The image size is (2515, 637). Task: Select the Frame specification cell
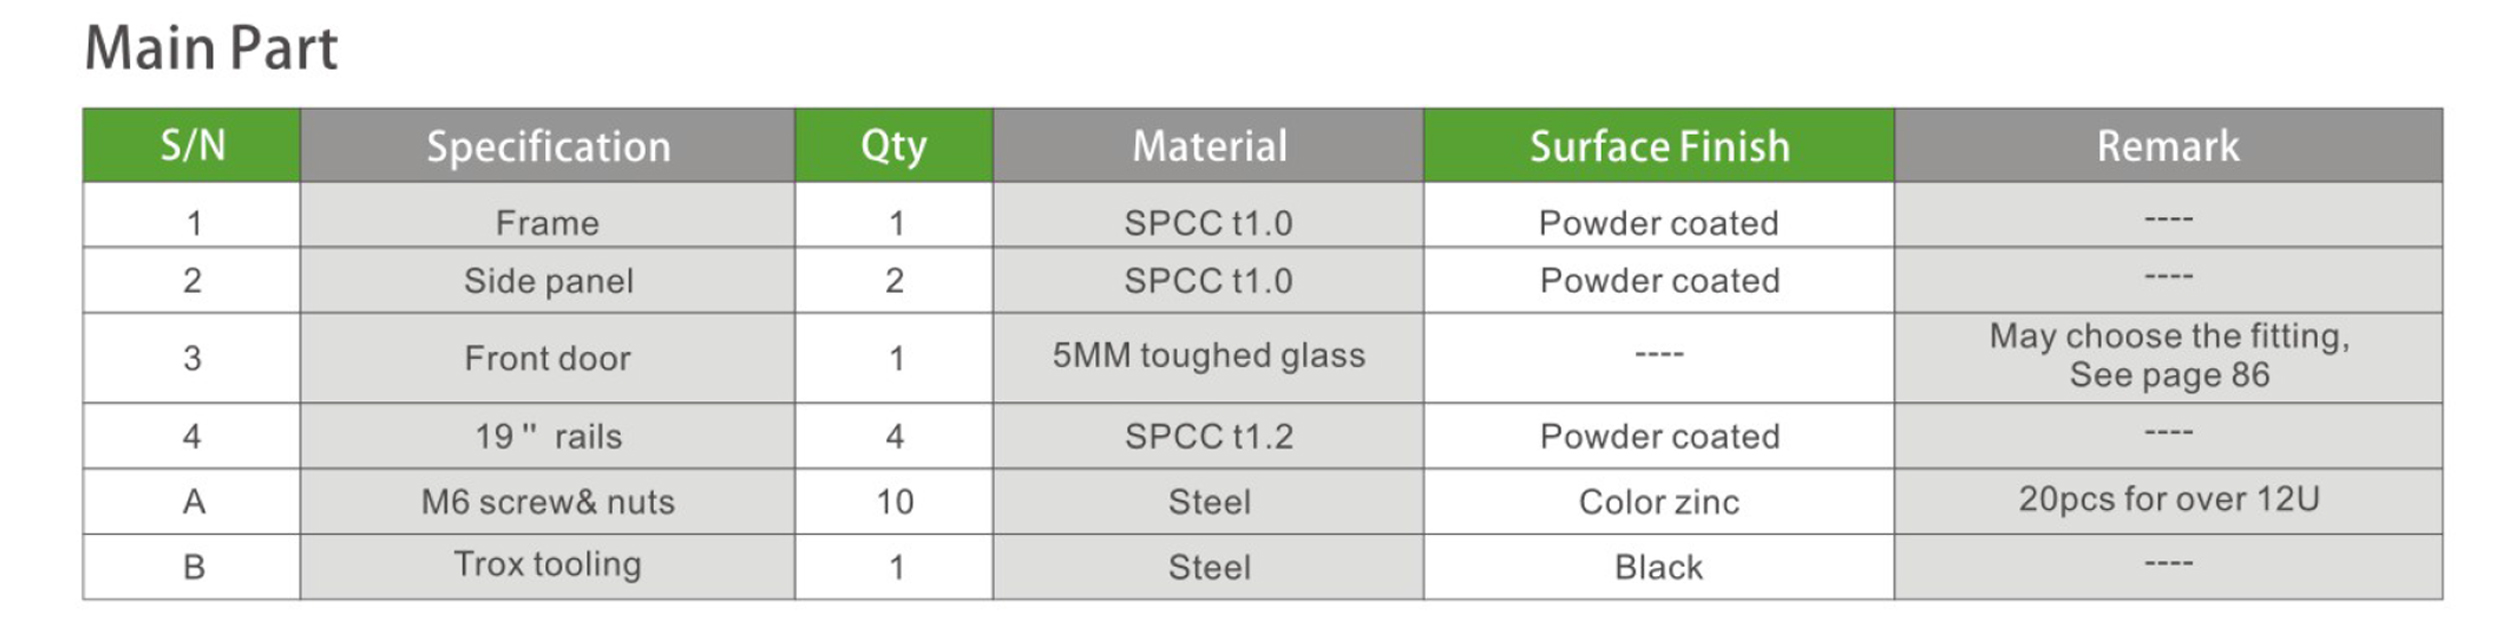tap(547, 223)
